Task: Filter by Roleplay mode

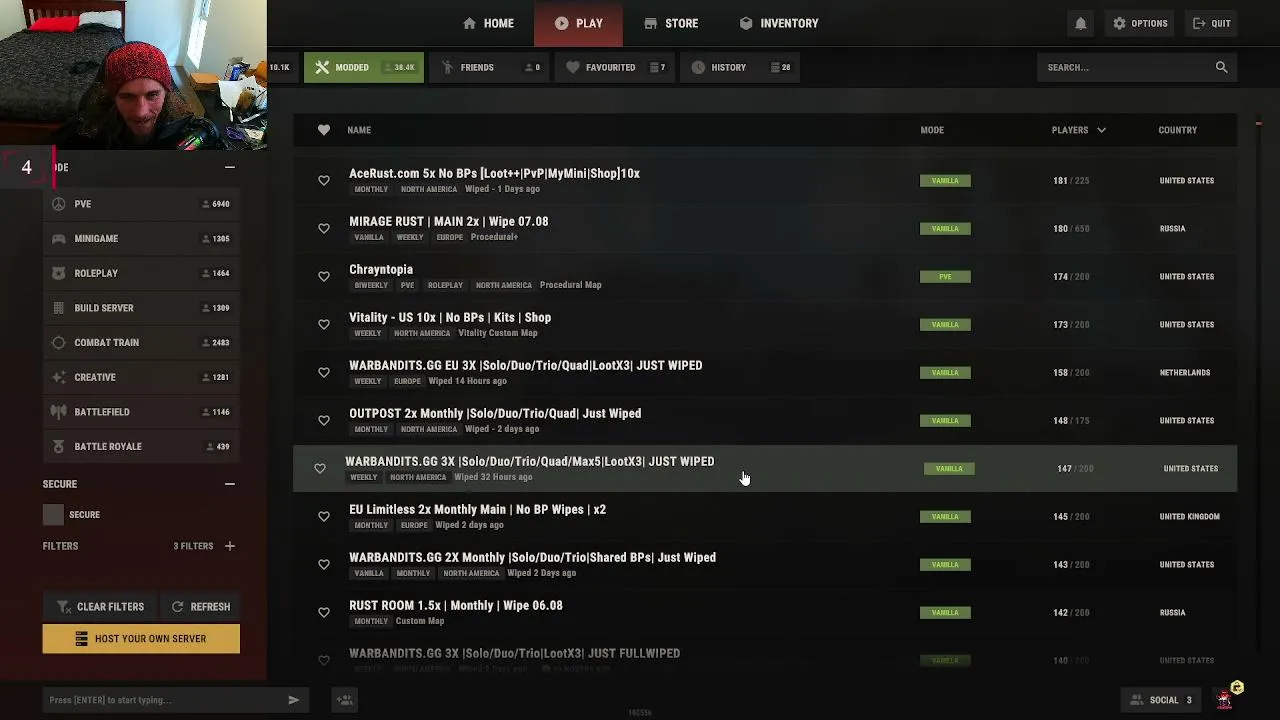Action: point(141,273)
